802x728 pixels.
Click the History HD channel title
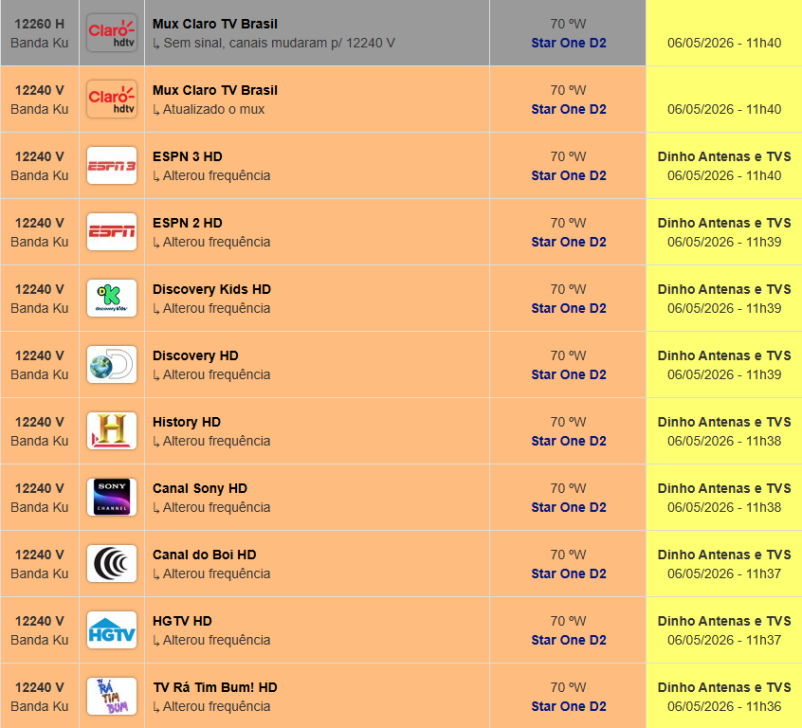point(187,422)
